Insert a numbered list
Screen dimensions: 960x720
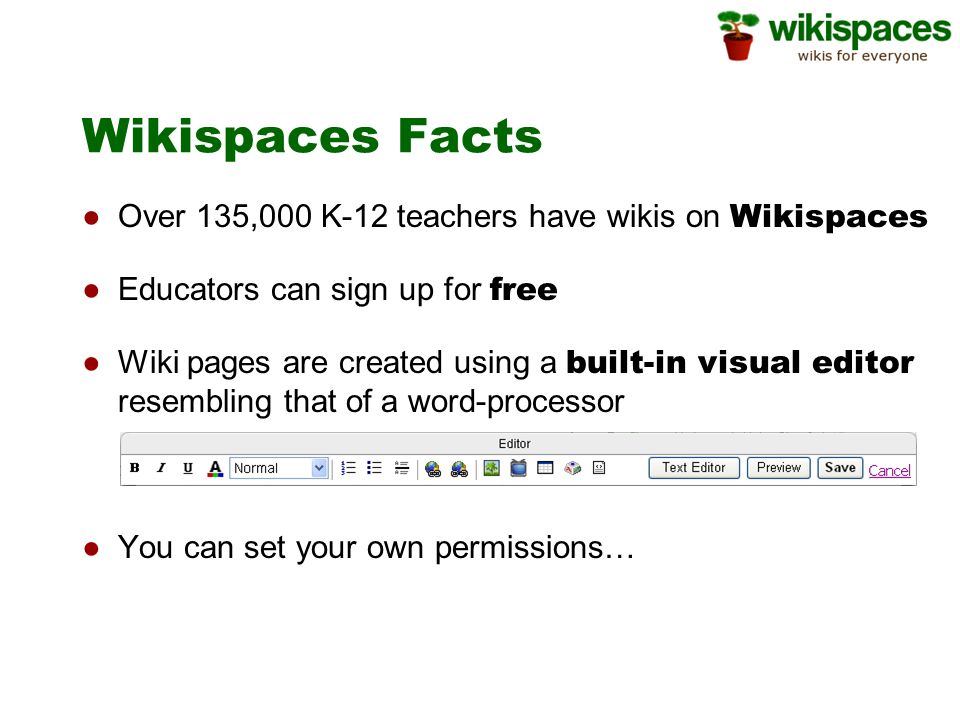coord(348,468)
